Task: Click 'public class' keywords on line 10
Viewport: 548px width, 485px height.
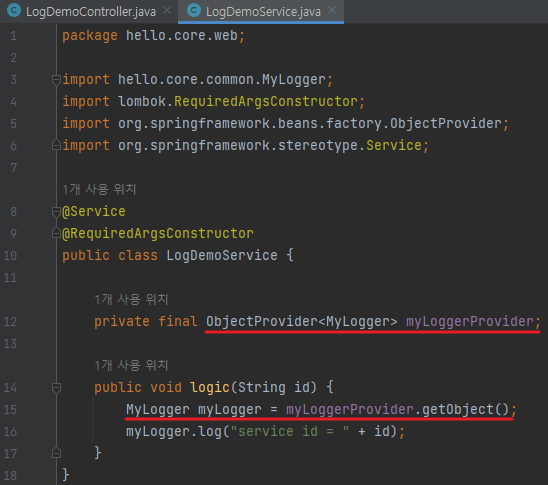Action: click(110, 255)
